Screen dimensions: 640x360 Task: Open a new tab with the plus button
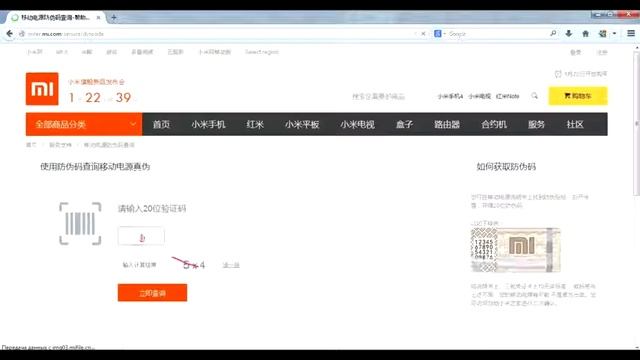[114, 18]
